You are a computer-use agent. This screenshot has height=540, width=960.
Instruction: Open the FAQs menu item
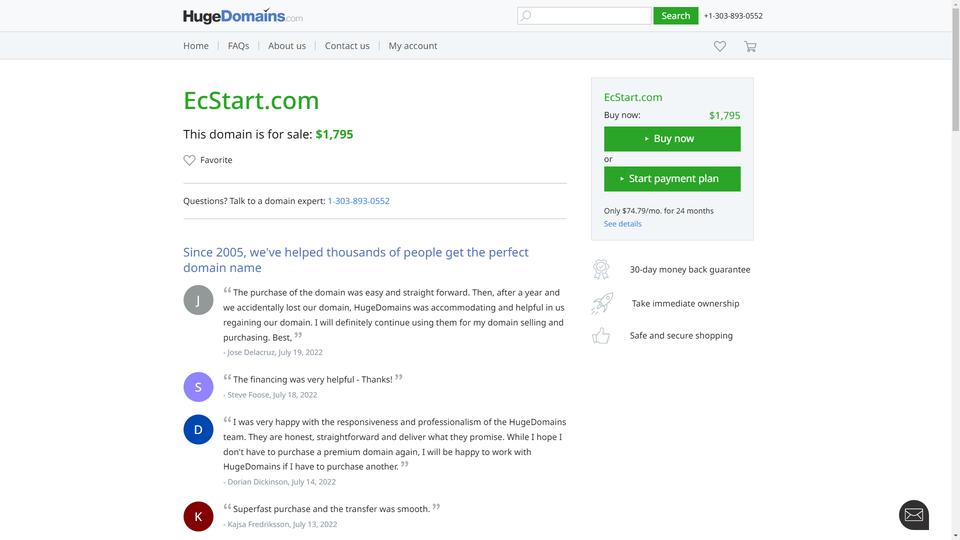(238, 46)
